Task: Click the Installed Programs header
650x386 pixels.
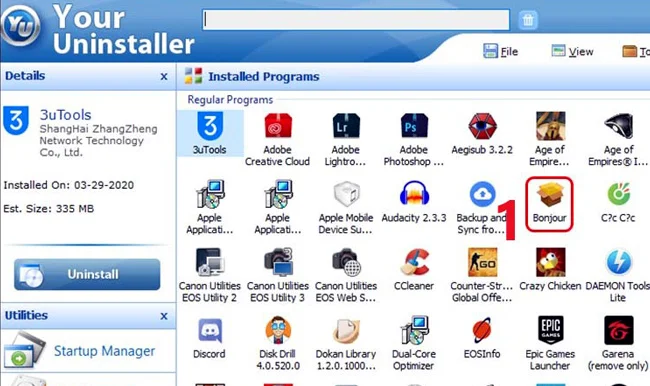Action: click(264, 76)
